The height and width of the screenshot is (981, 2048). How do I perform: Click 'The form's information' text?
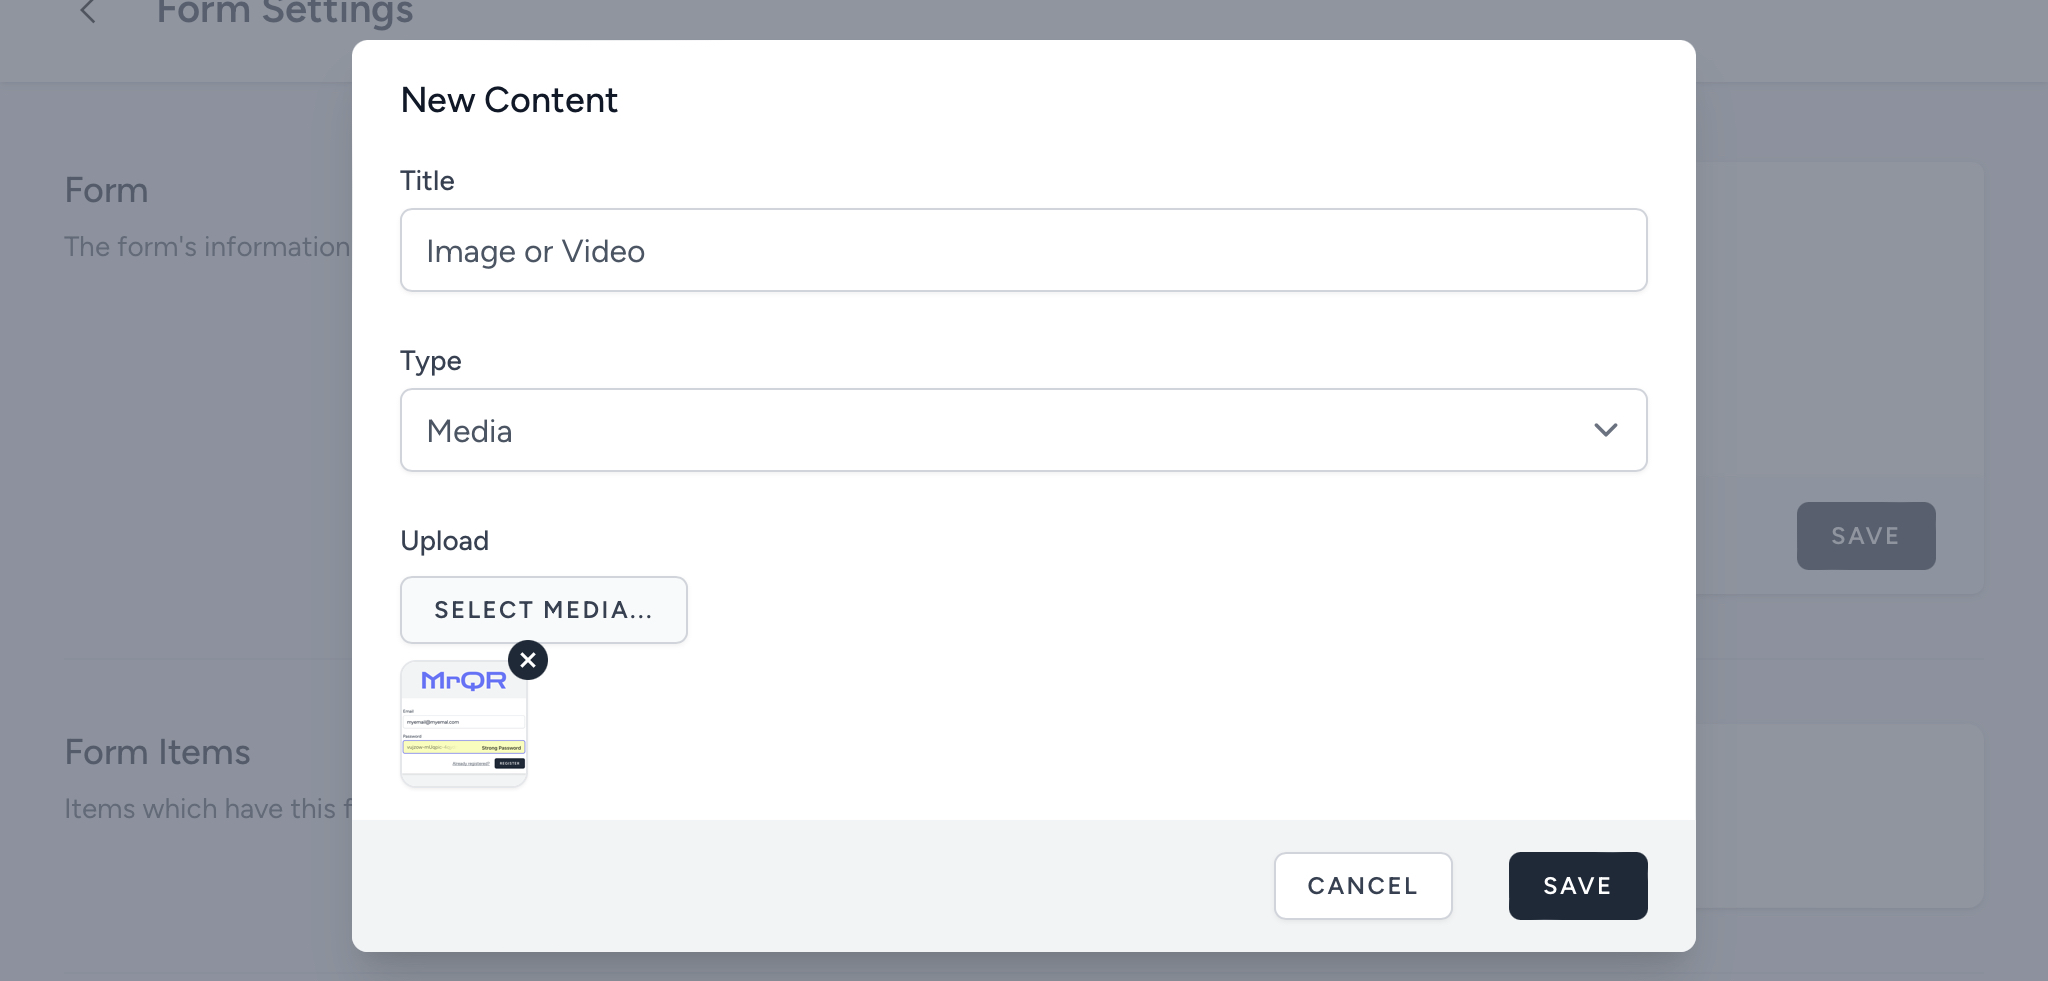tap(208, 247)
